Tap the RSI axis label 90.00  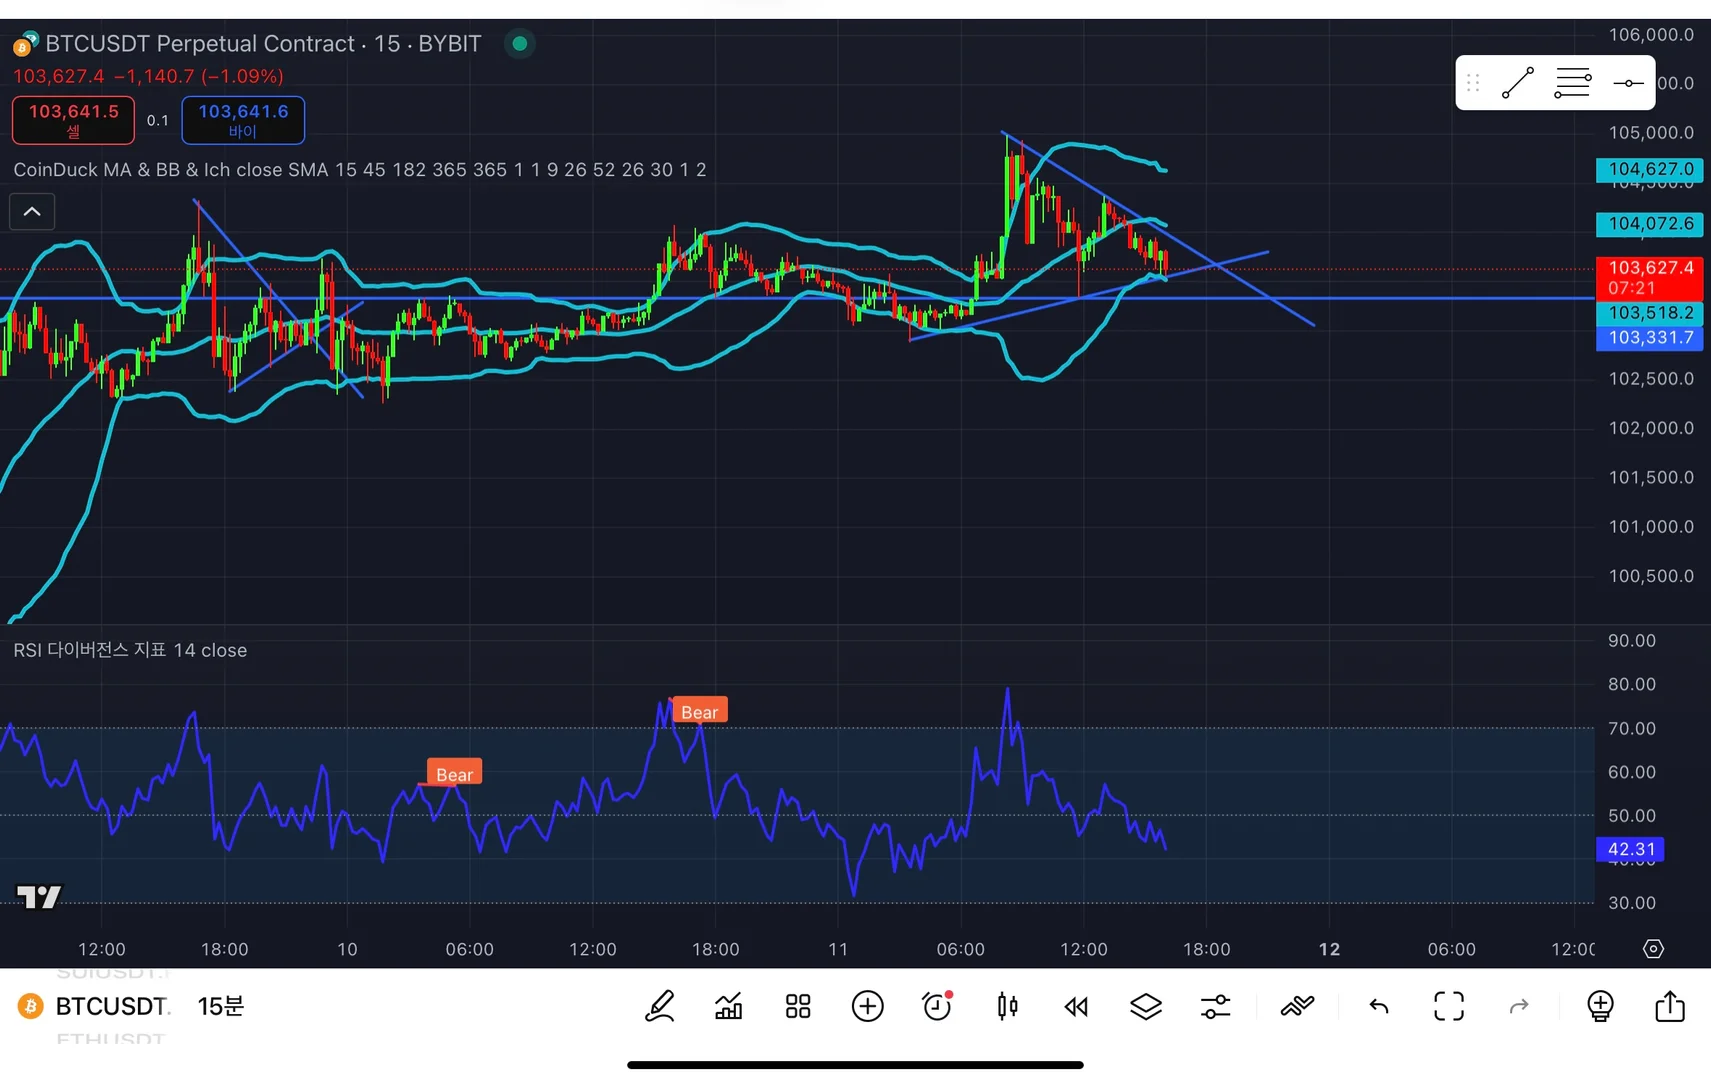pos(1632,641)
